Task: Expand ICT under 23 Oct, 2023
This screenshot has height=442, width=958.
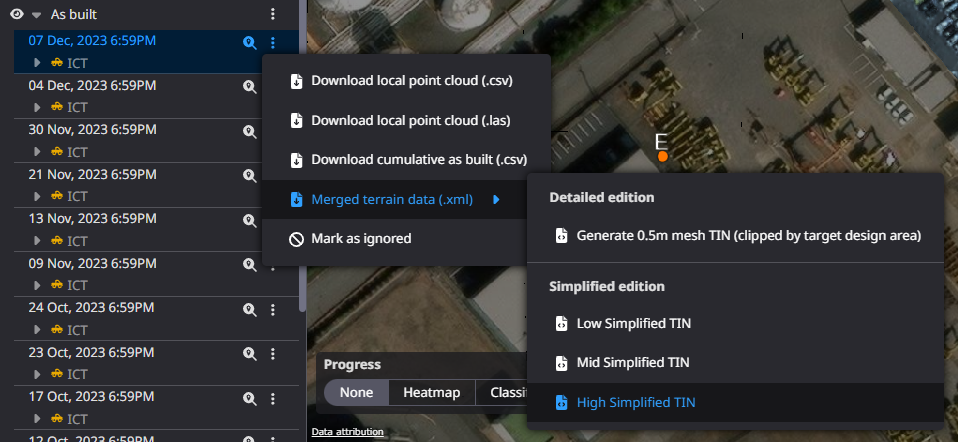Action: pos(37,374)
